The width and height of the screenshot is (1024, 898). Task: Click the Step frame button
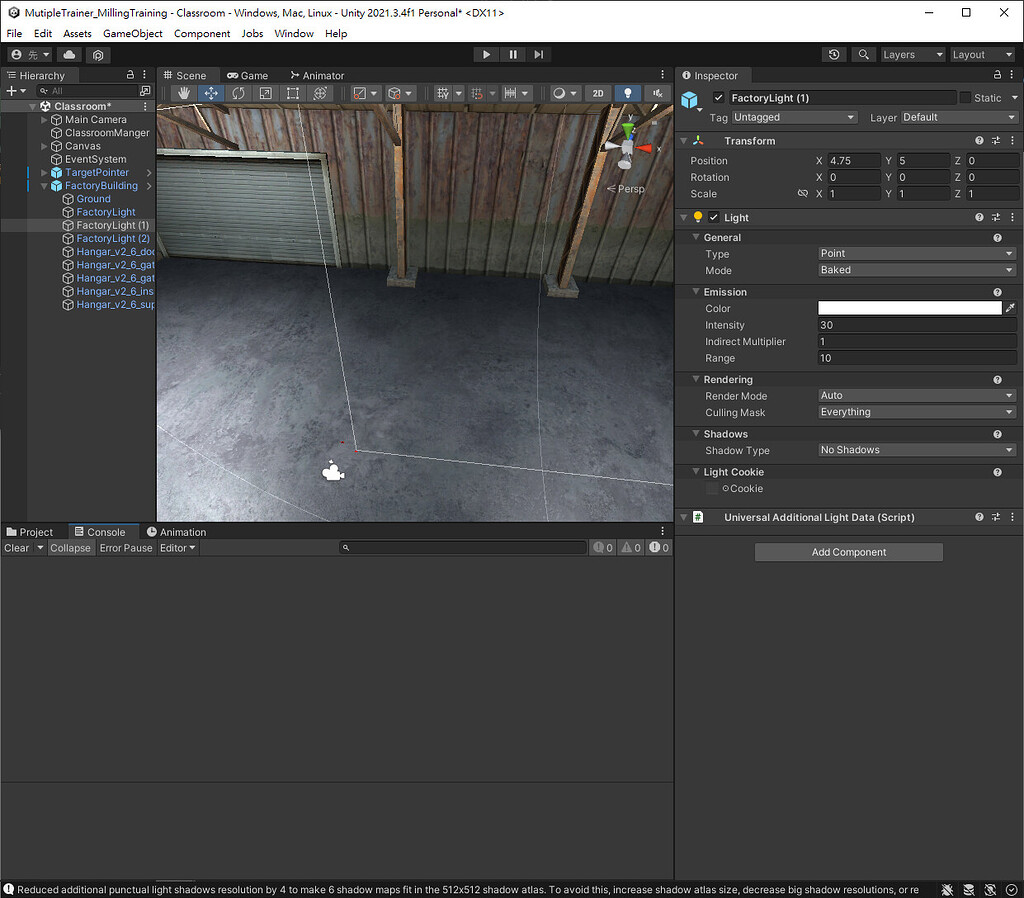coord(539,55)
